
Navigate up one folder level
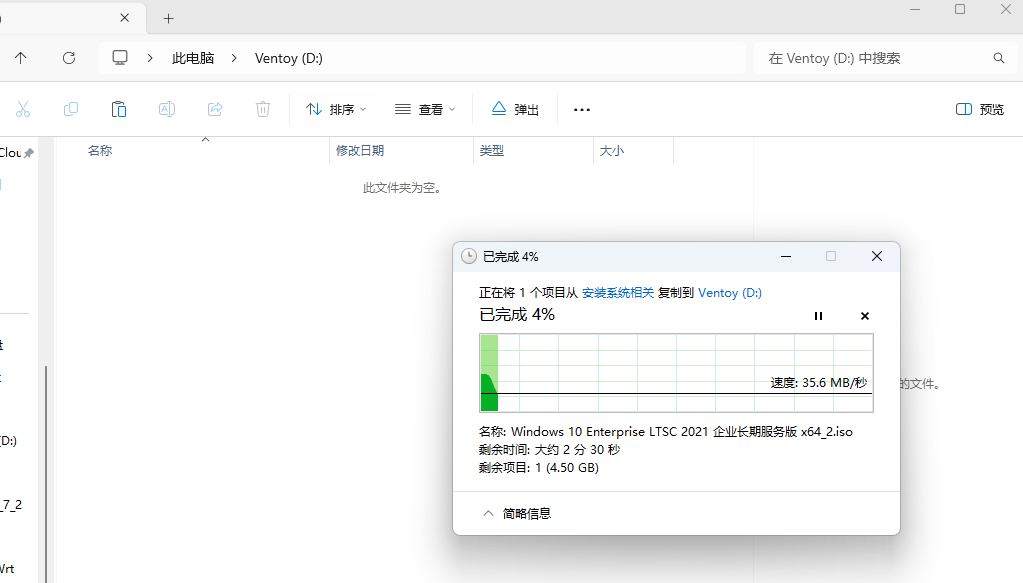pos(21,58)
